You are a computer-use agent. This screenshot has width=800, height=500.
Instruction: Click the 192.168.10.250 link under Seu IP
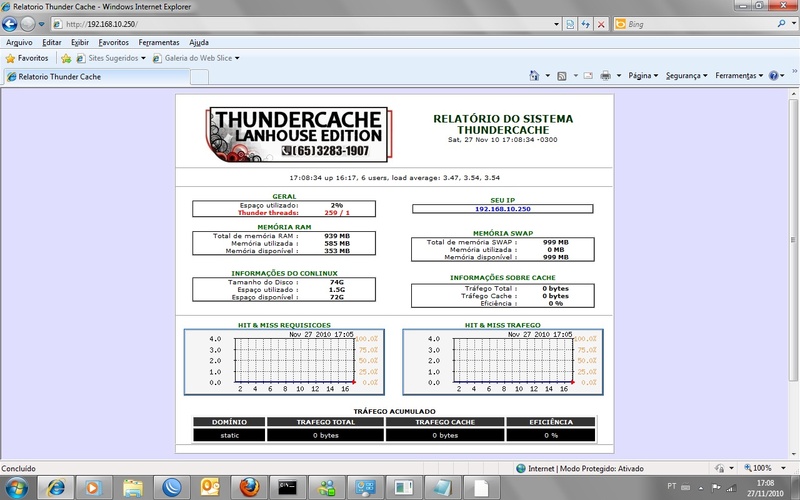coord(503,209)
